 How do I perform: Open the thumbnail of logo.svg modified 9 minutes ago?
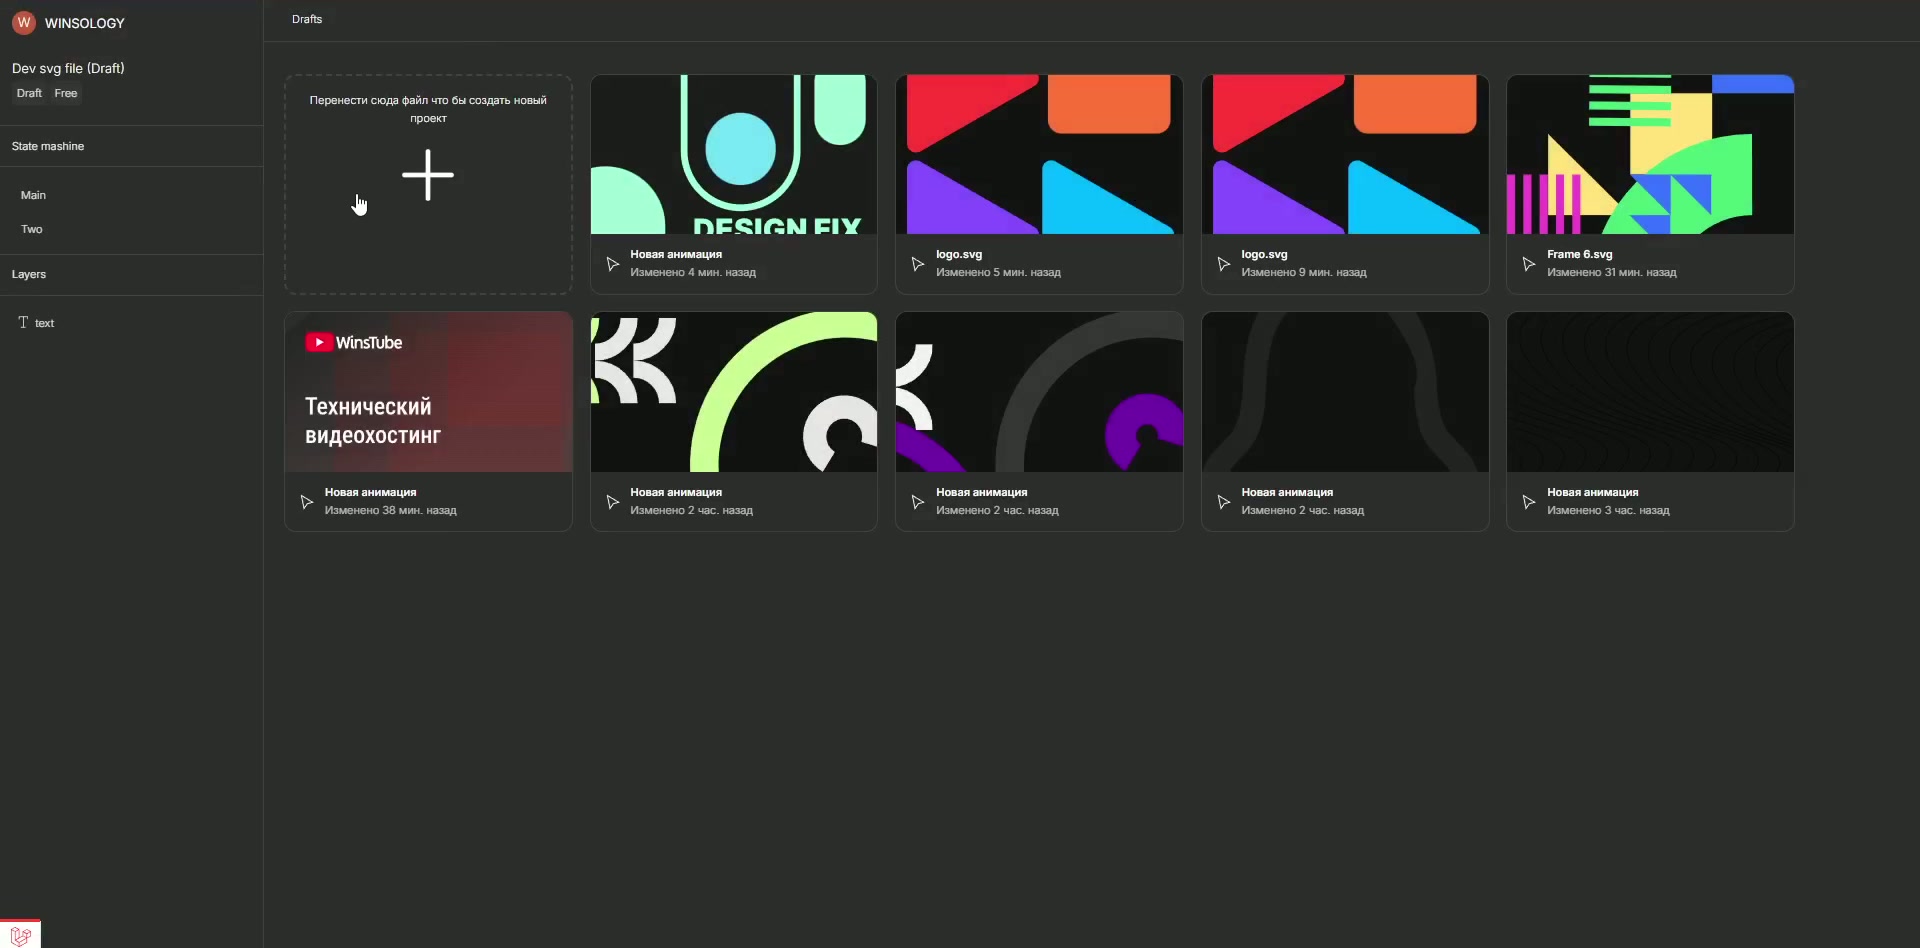[1345, 154]
